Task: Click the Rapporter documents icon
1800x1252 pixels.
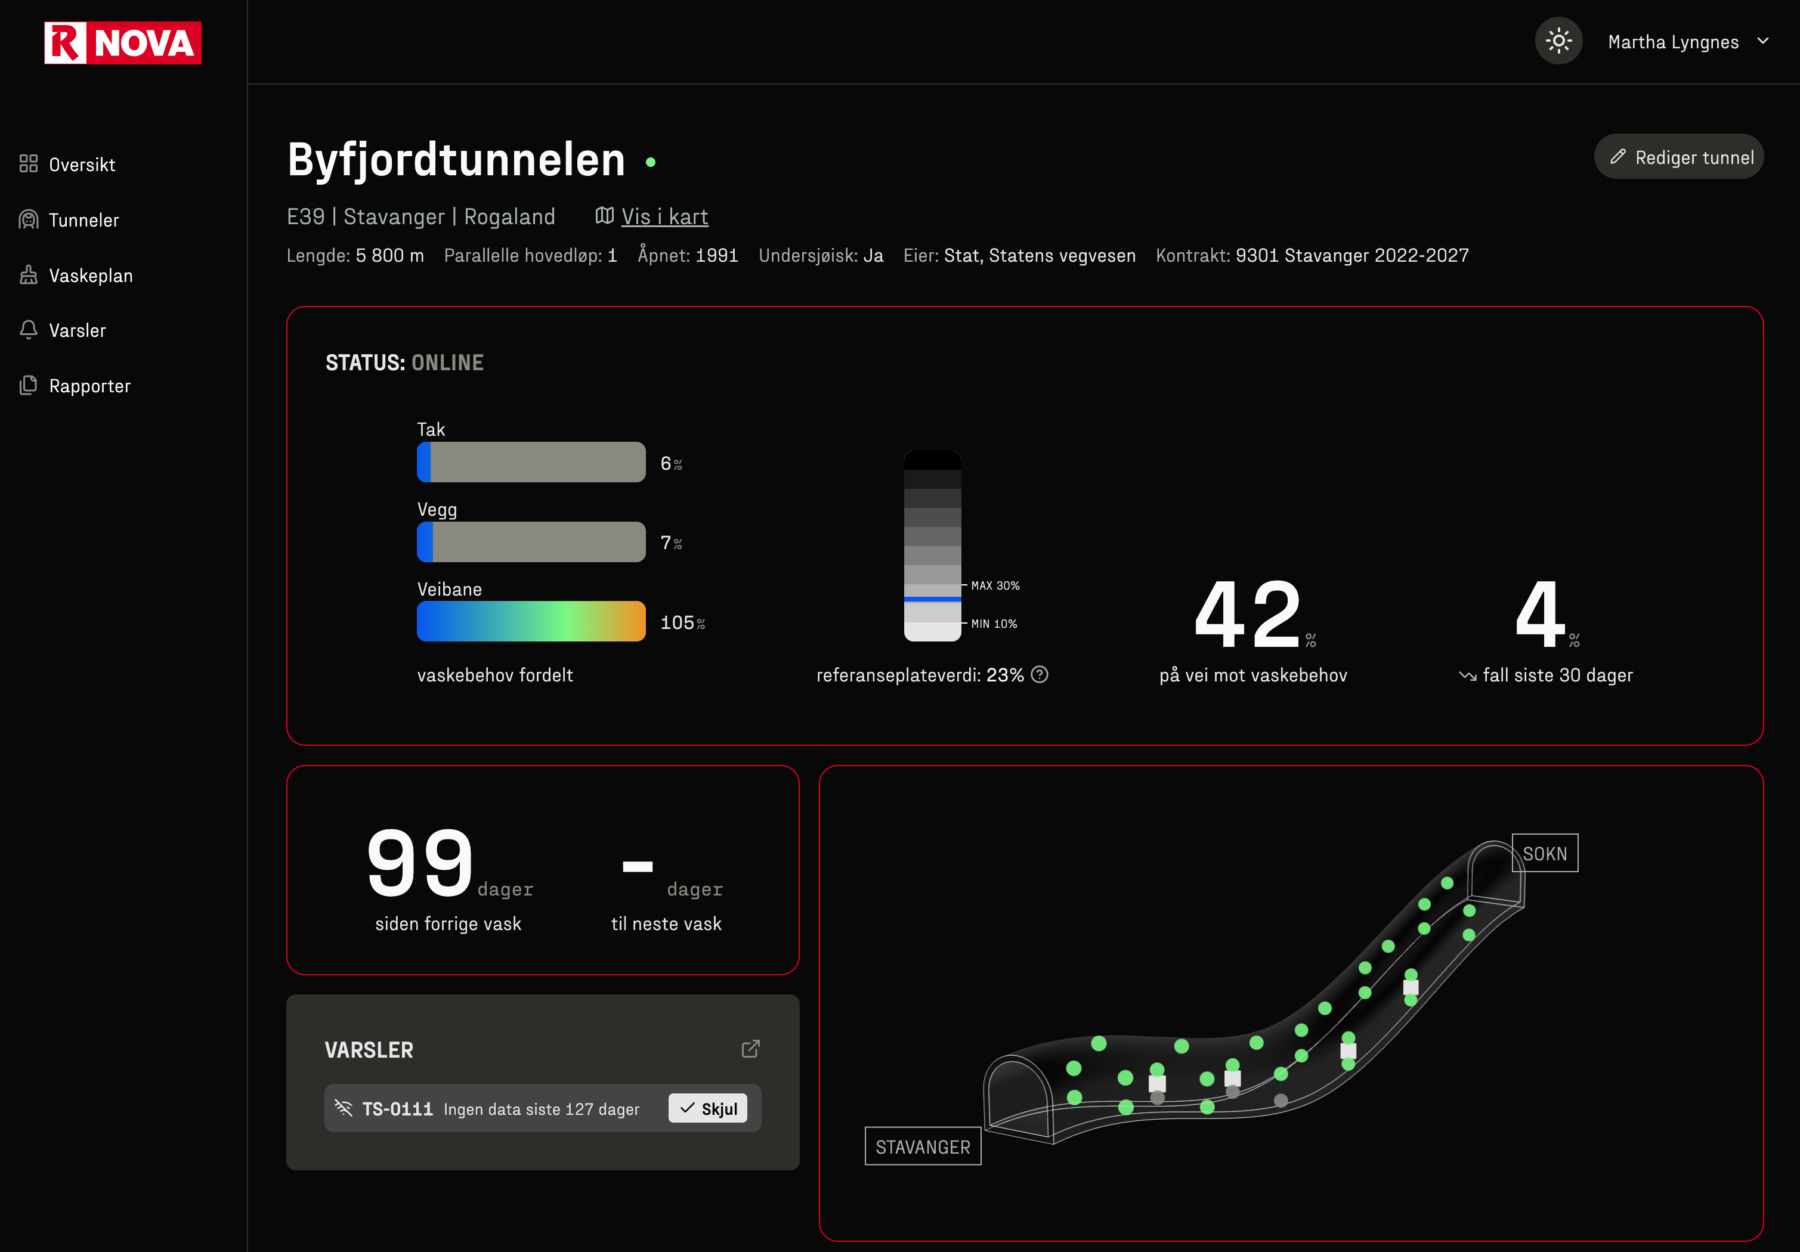Action: coord(29,386)
